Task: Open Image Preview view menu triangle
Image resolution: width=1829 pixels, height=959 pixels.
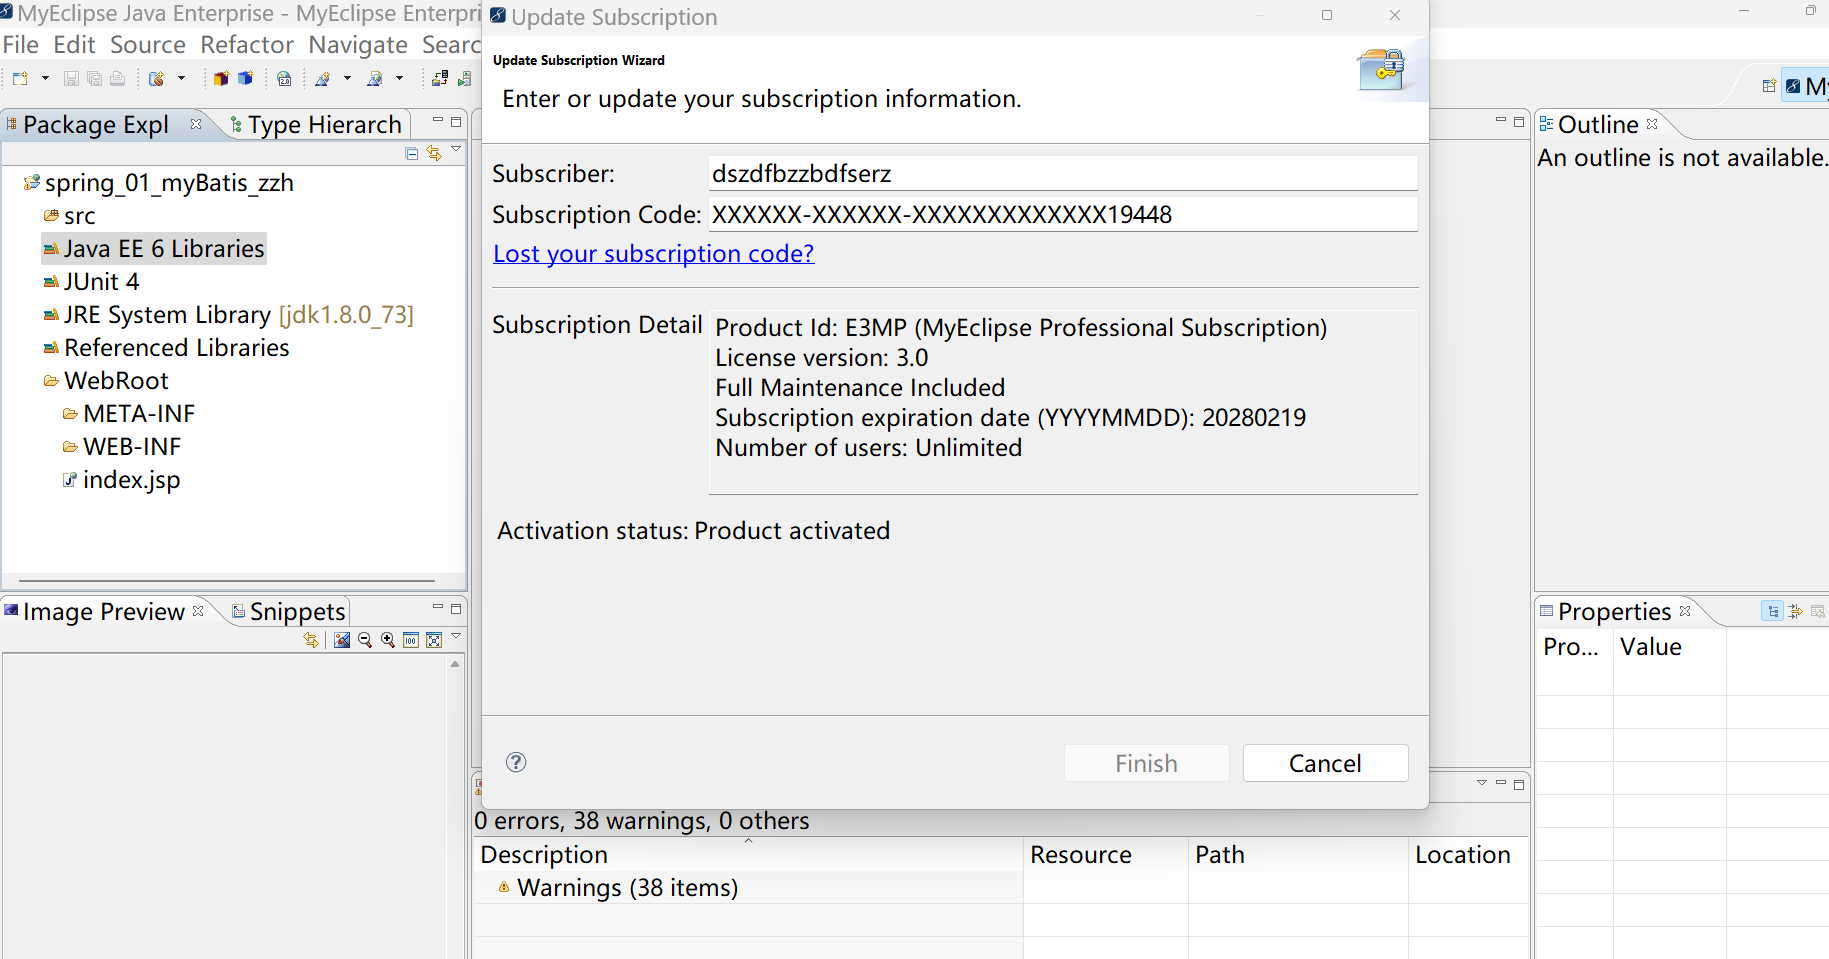Action: tap(456, 636)
